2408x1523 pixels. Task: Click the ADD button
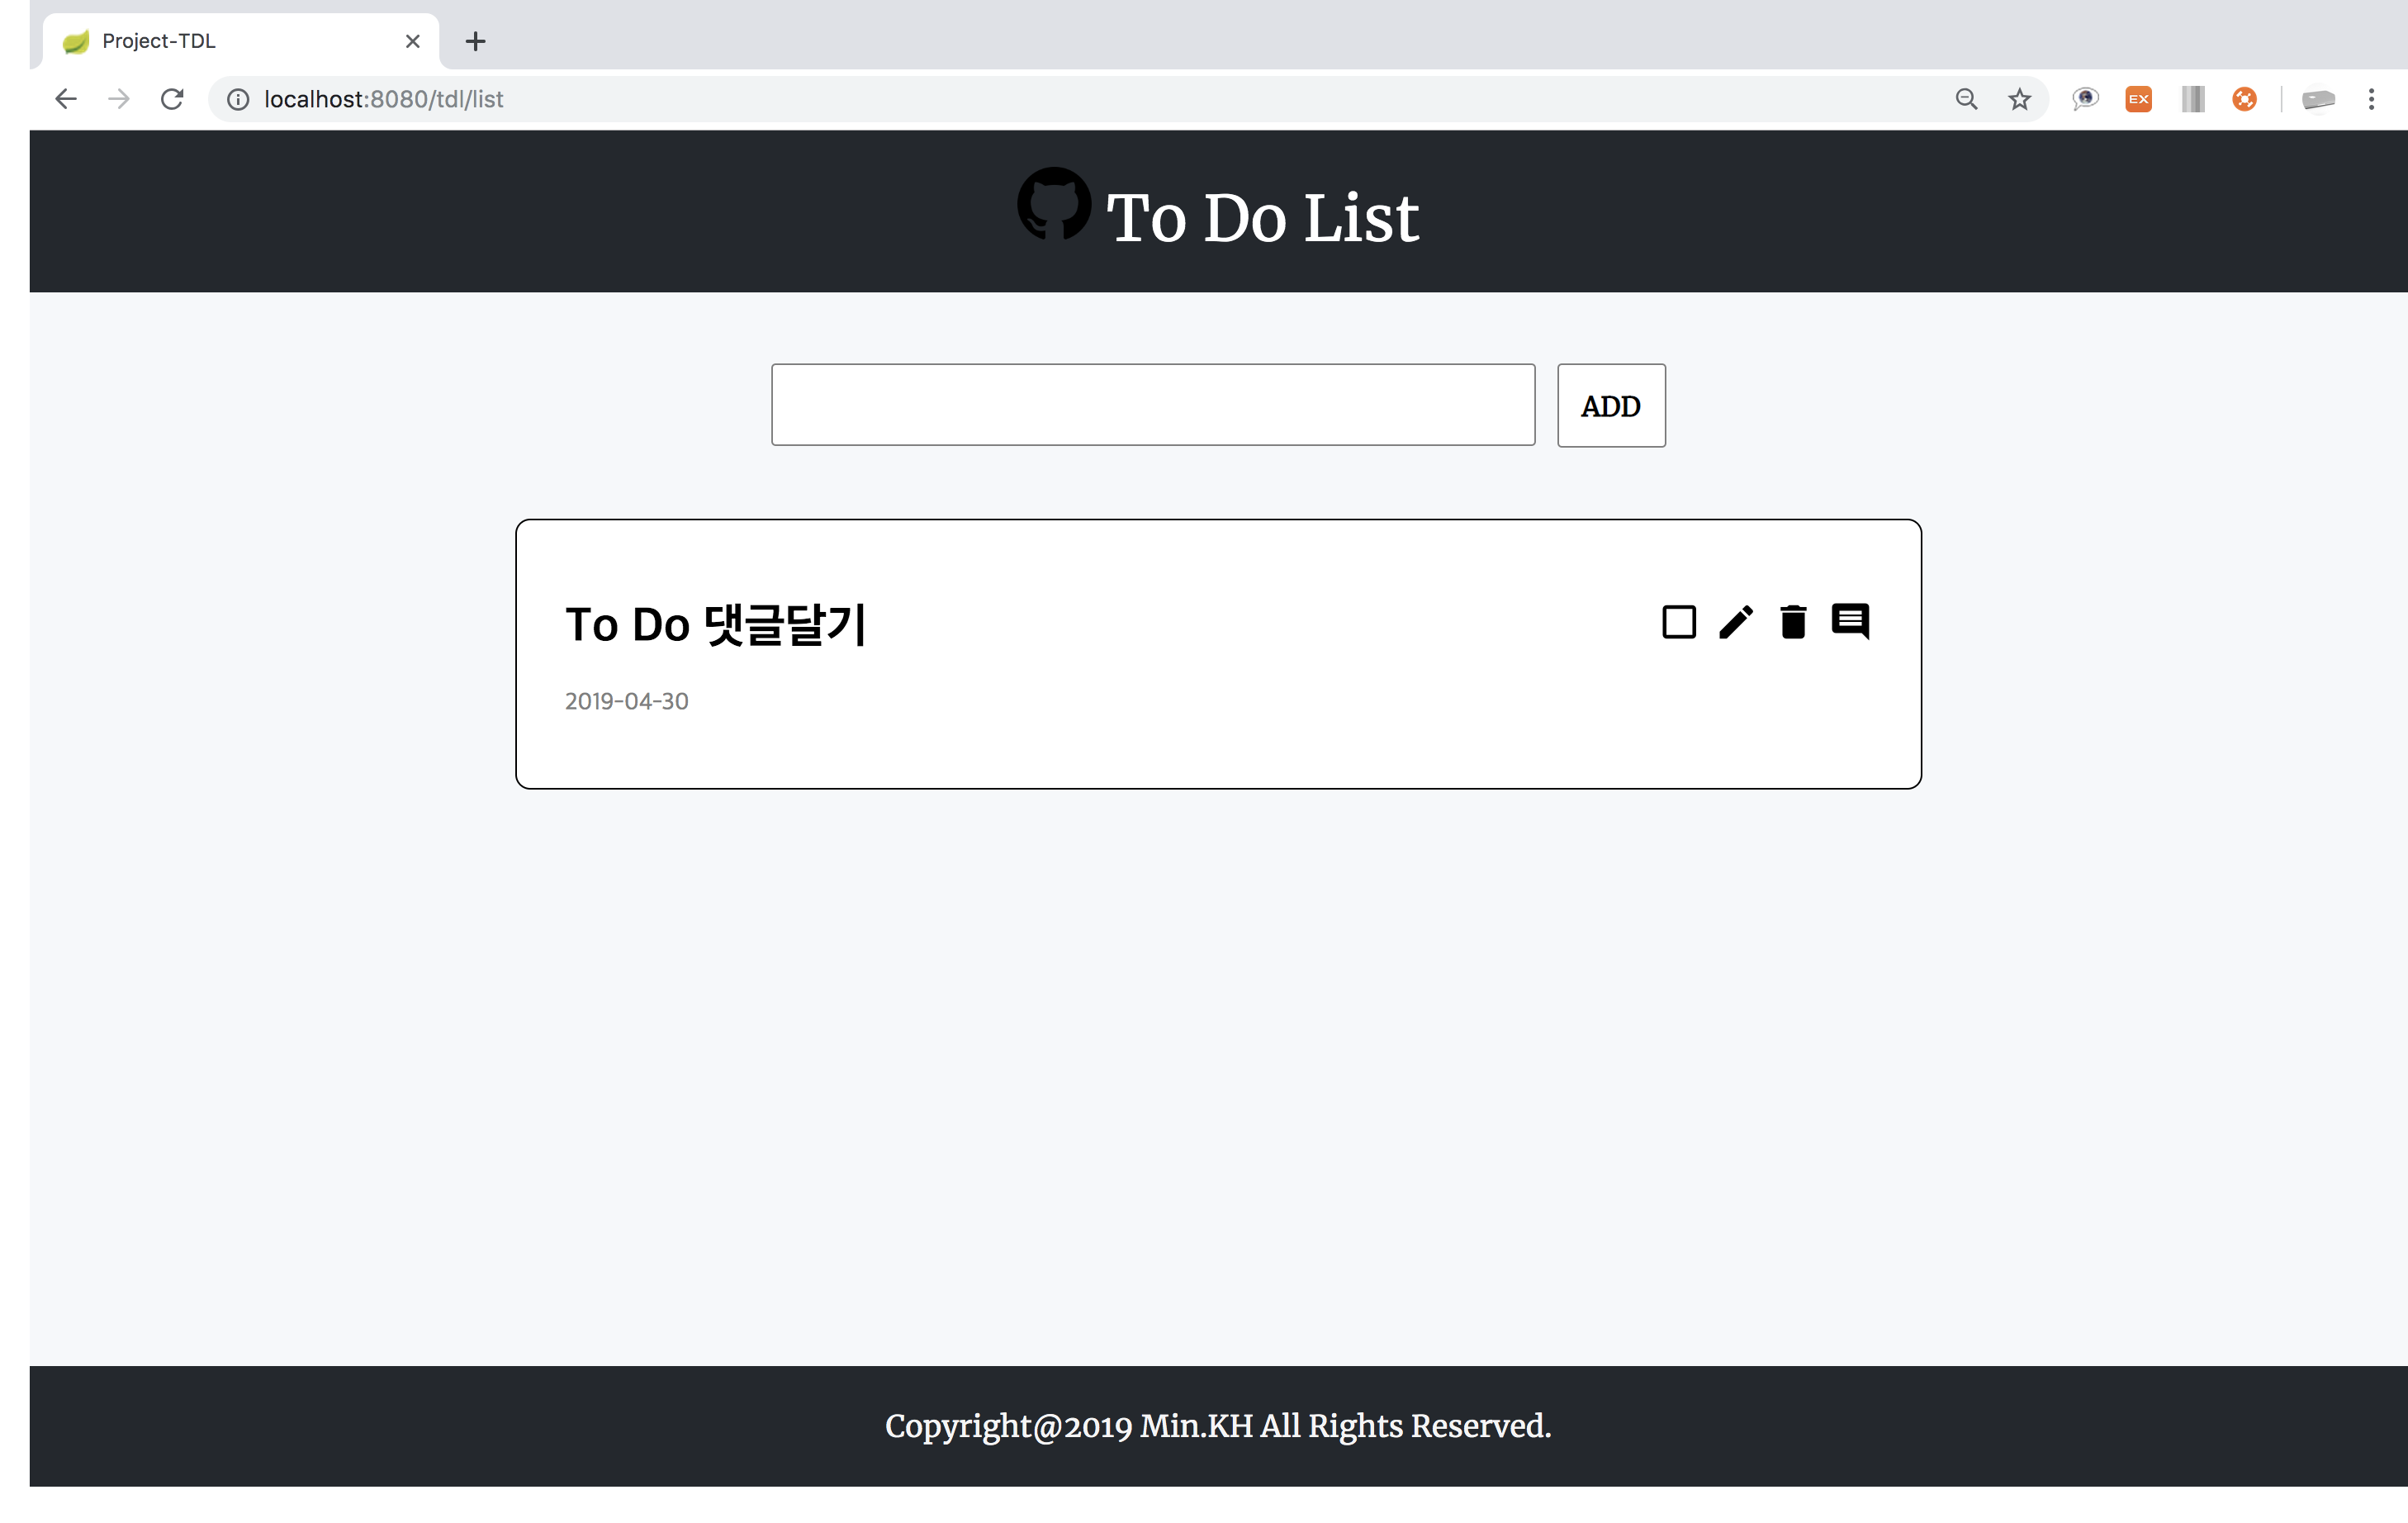[x=1611, y=405]
